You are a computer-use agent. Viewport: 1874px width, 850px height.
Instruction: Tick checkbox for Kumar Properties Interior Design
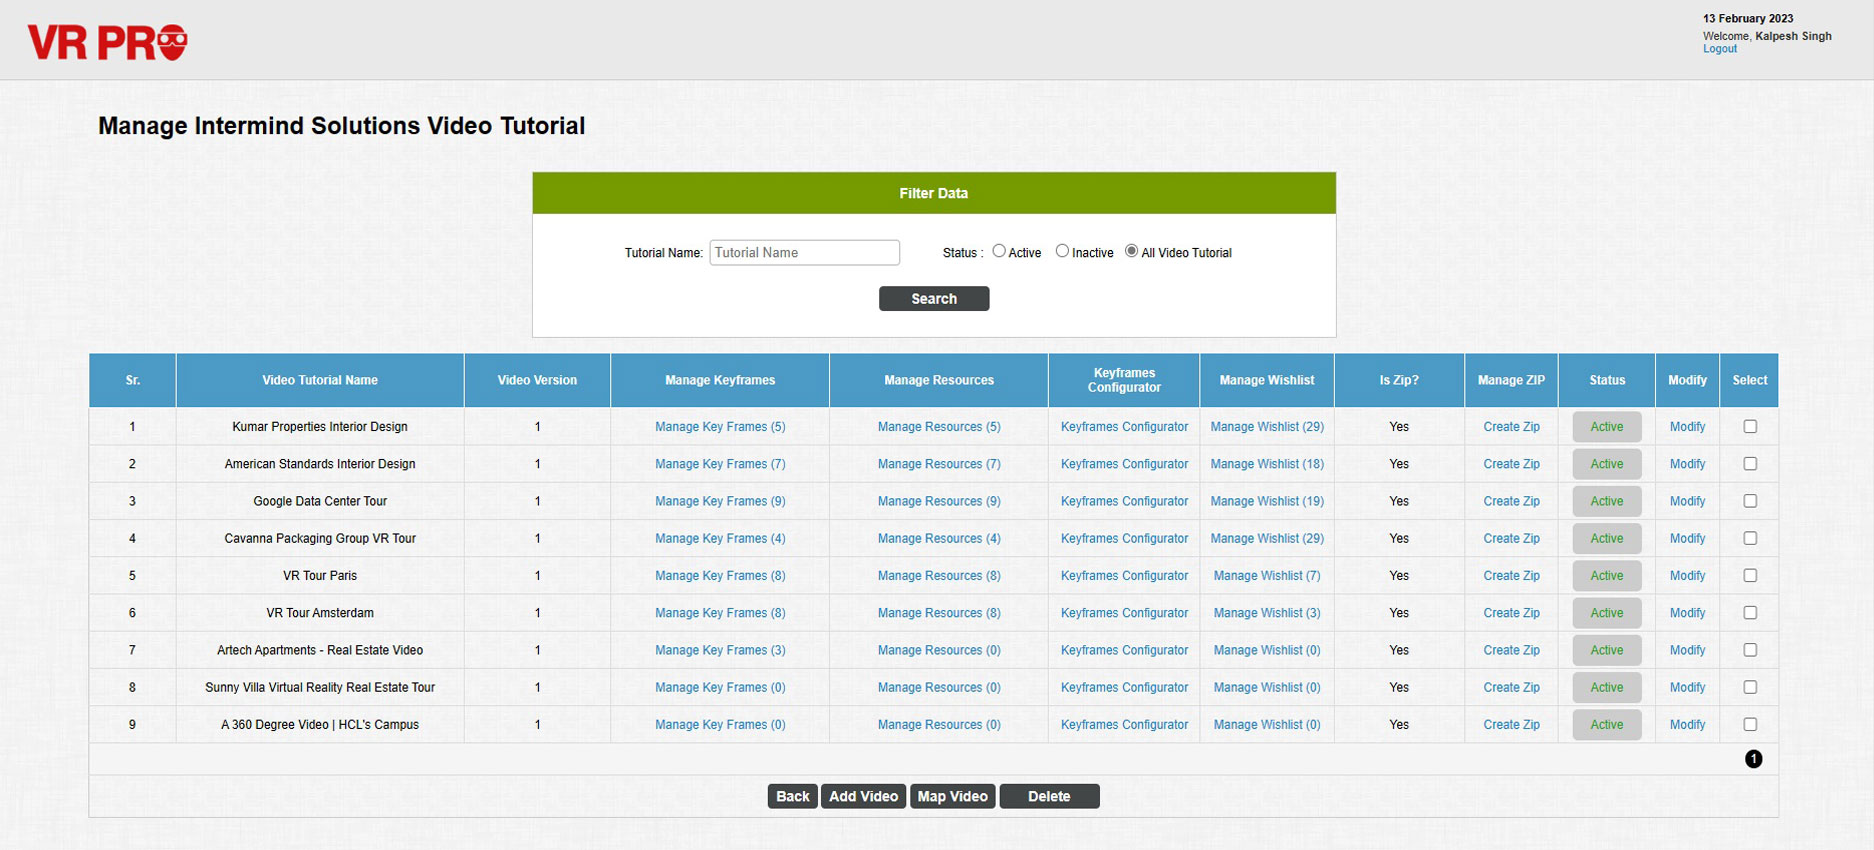(x=1750, y=426)
